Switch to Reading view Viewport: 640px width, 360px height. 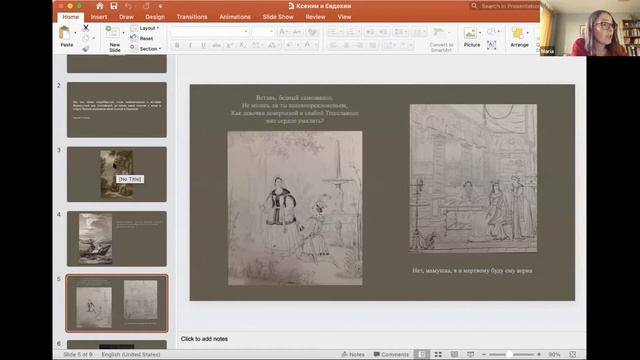pos(454,354)
